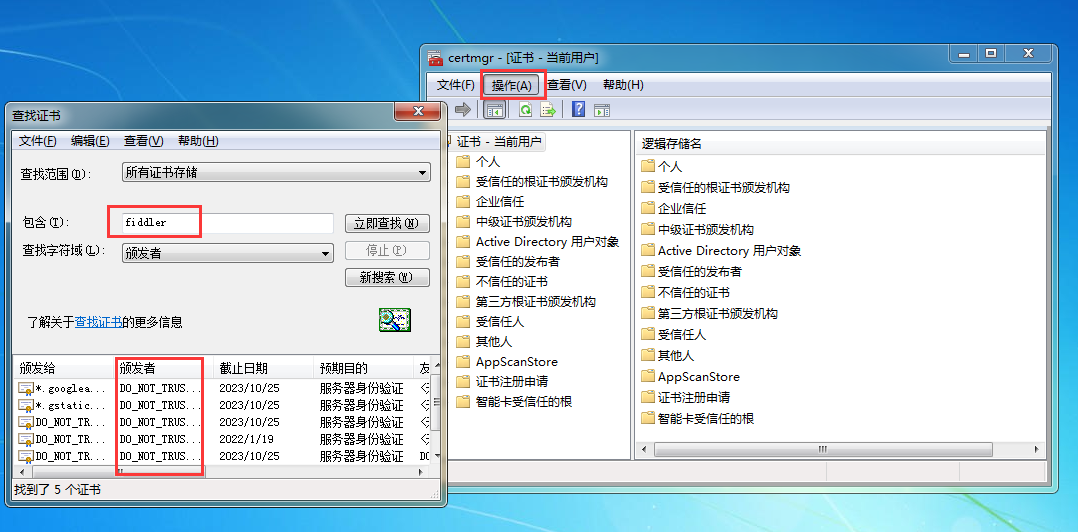Click certificate icon of the *.googlea... result row
1078x532 pixels.
tap(25, 388)
